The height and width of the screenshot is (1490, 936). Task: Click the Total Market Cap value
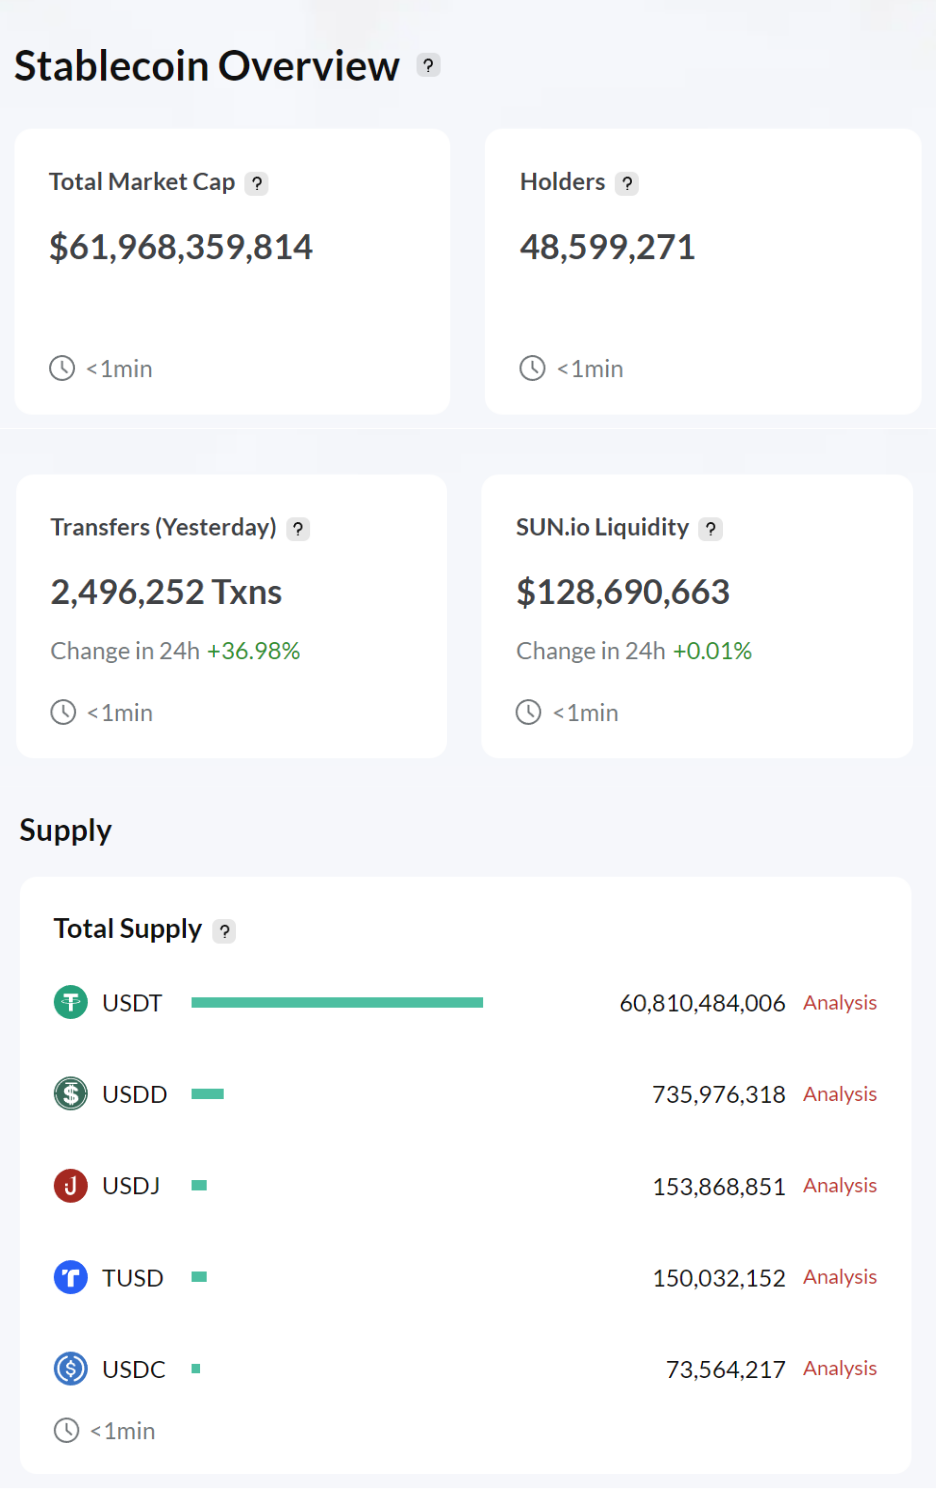pos(181,247)
